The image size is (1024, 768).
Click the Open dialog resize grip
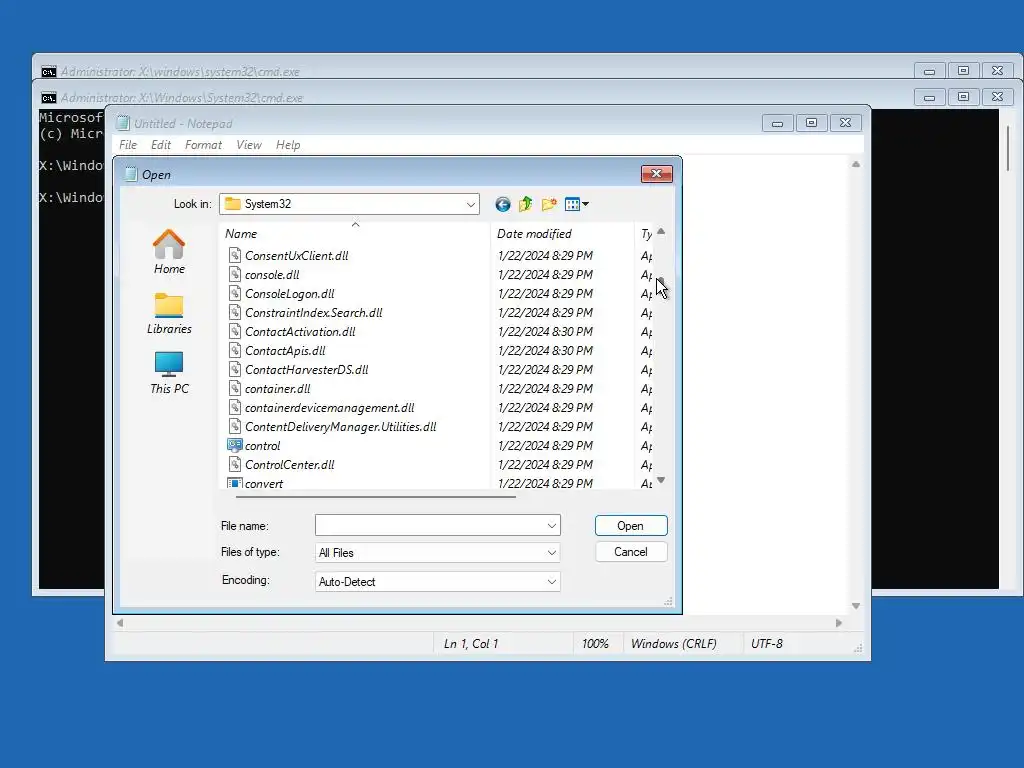point(668,601)
